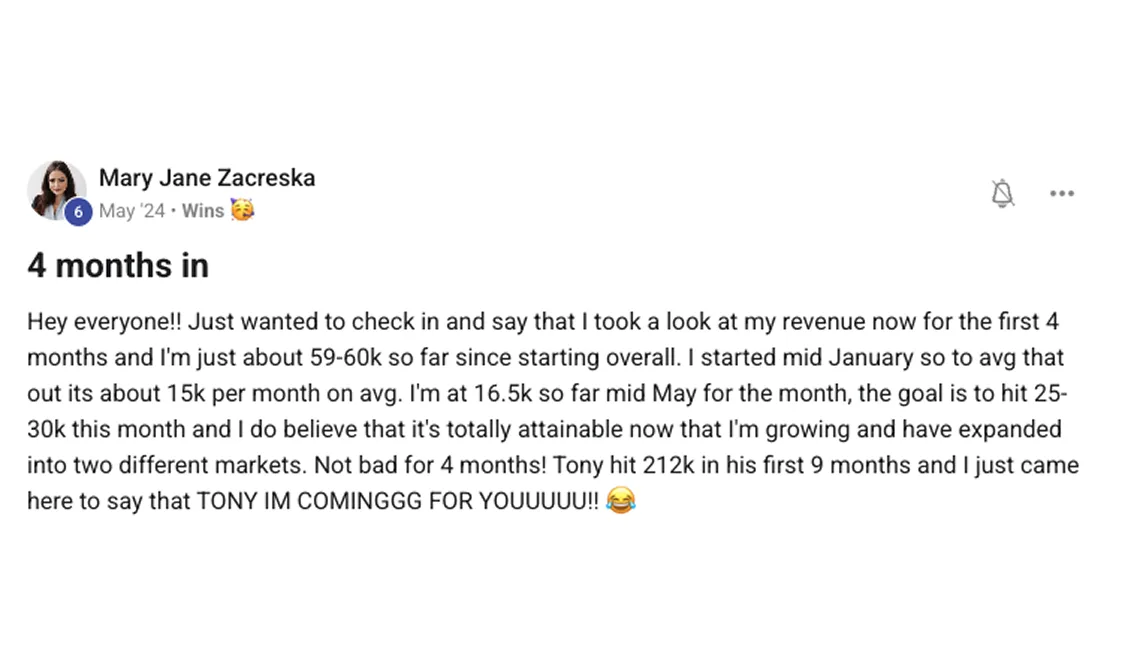Click the laughing emoji ending the post
Screen dimensions: 1140x668
coord(621,500)
